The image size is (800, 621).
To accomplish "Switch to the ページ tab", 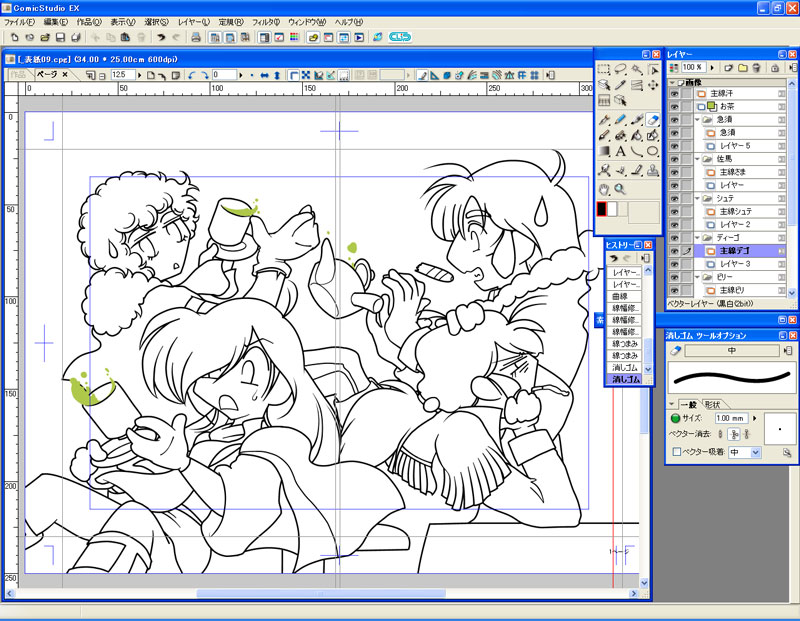I will 52,75.
